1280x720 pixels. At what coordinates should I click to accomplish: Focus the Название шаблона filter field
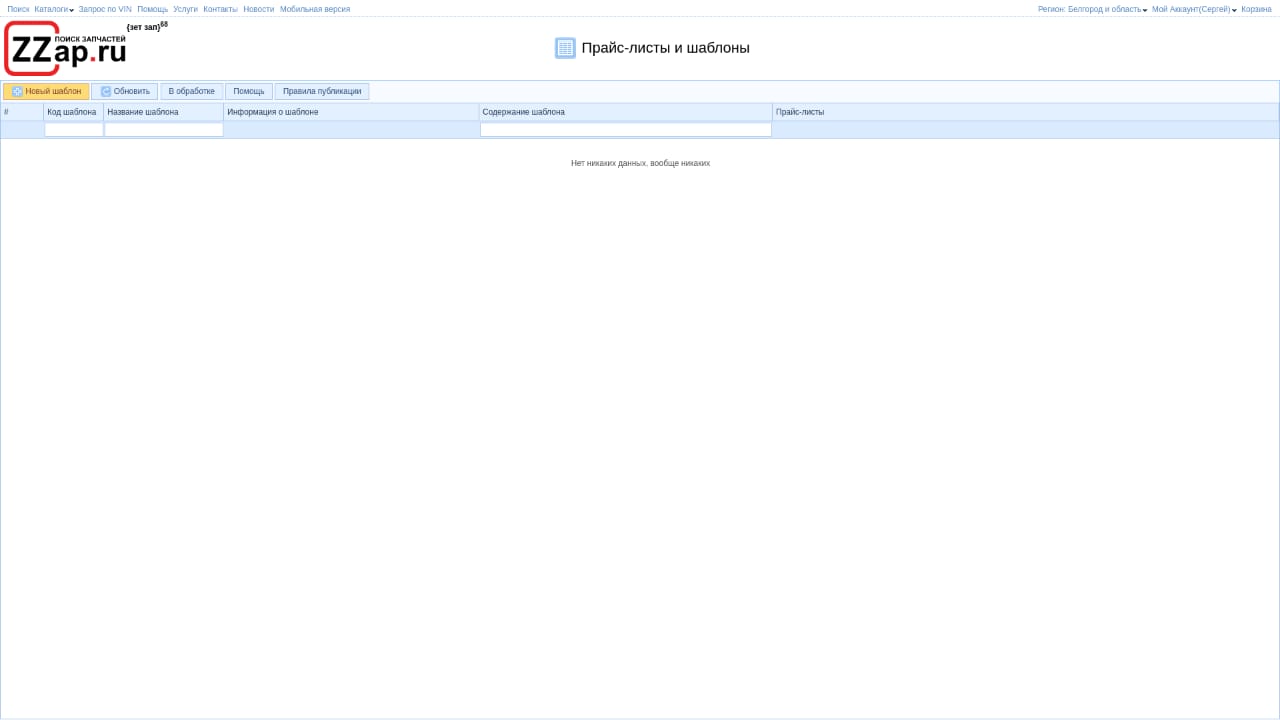[x=164, y=130]
